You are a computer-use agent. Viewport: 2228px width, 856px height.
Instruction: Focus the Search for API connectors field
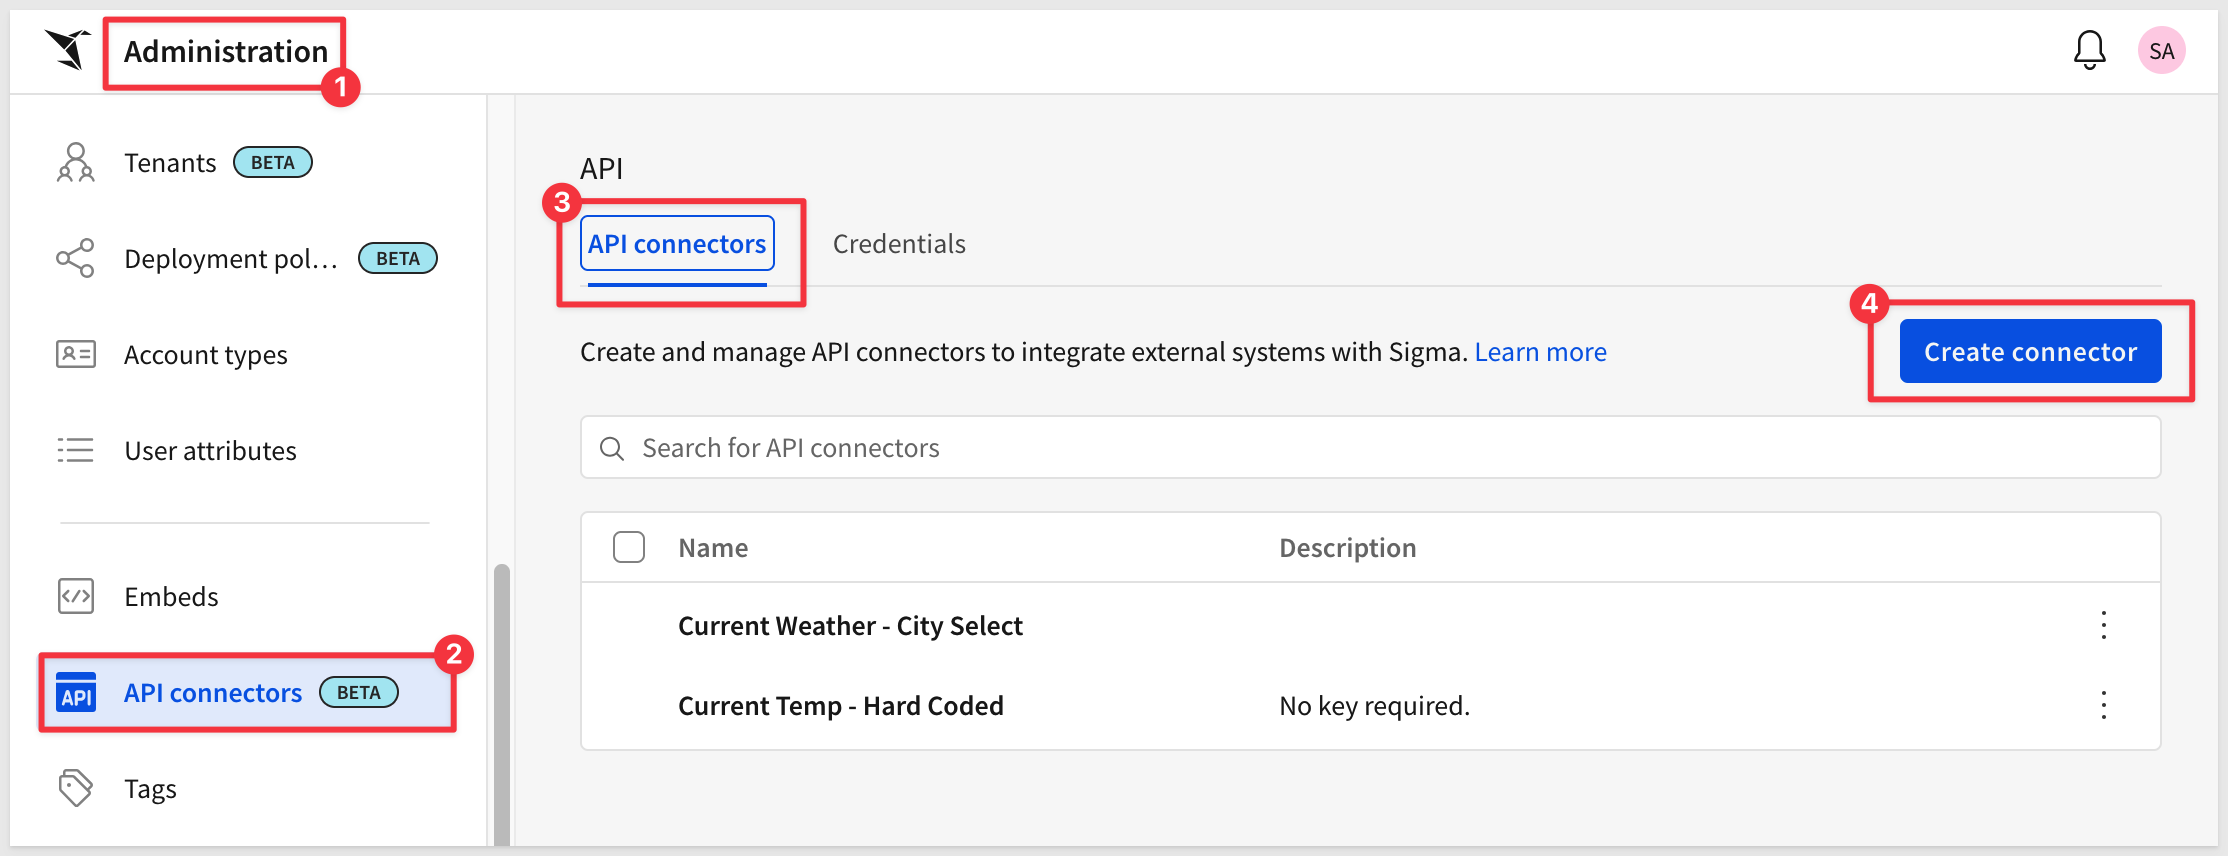1370,448
